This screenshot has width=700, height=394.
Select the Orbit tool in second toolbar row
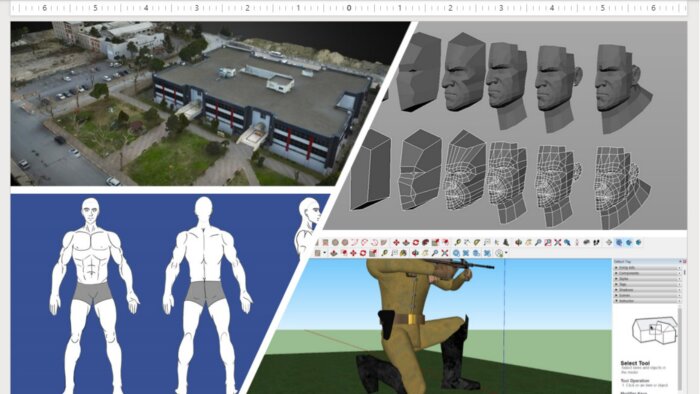[415, 253]
